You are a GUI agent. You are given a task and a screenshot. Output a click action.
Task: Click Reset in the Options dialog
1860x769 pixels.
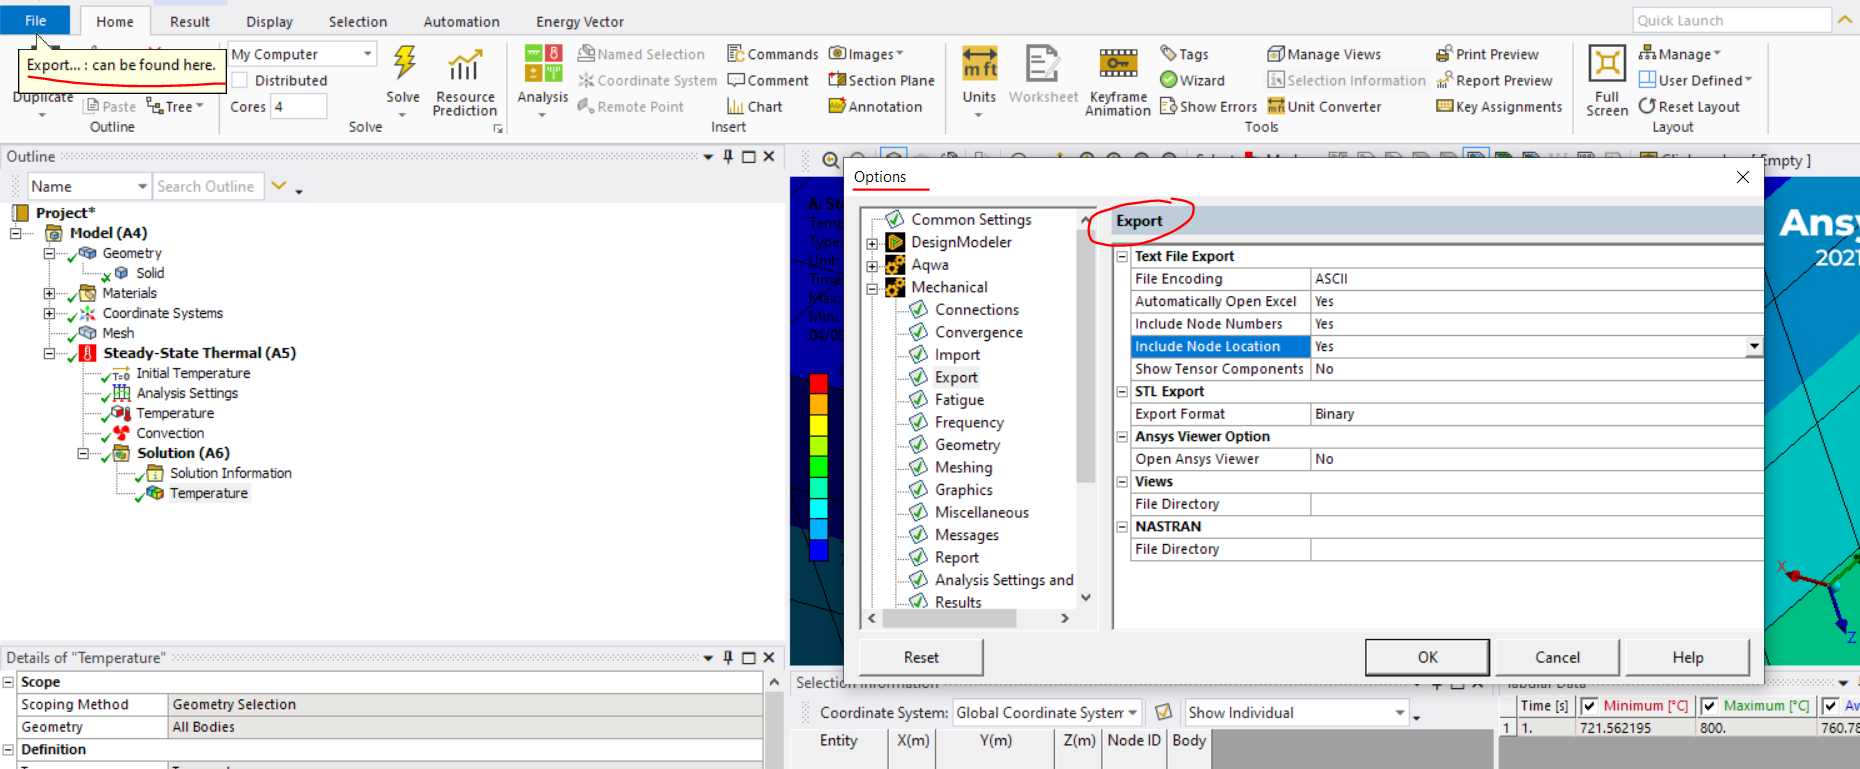coord(921,657)
